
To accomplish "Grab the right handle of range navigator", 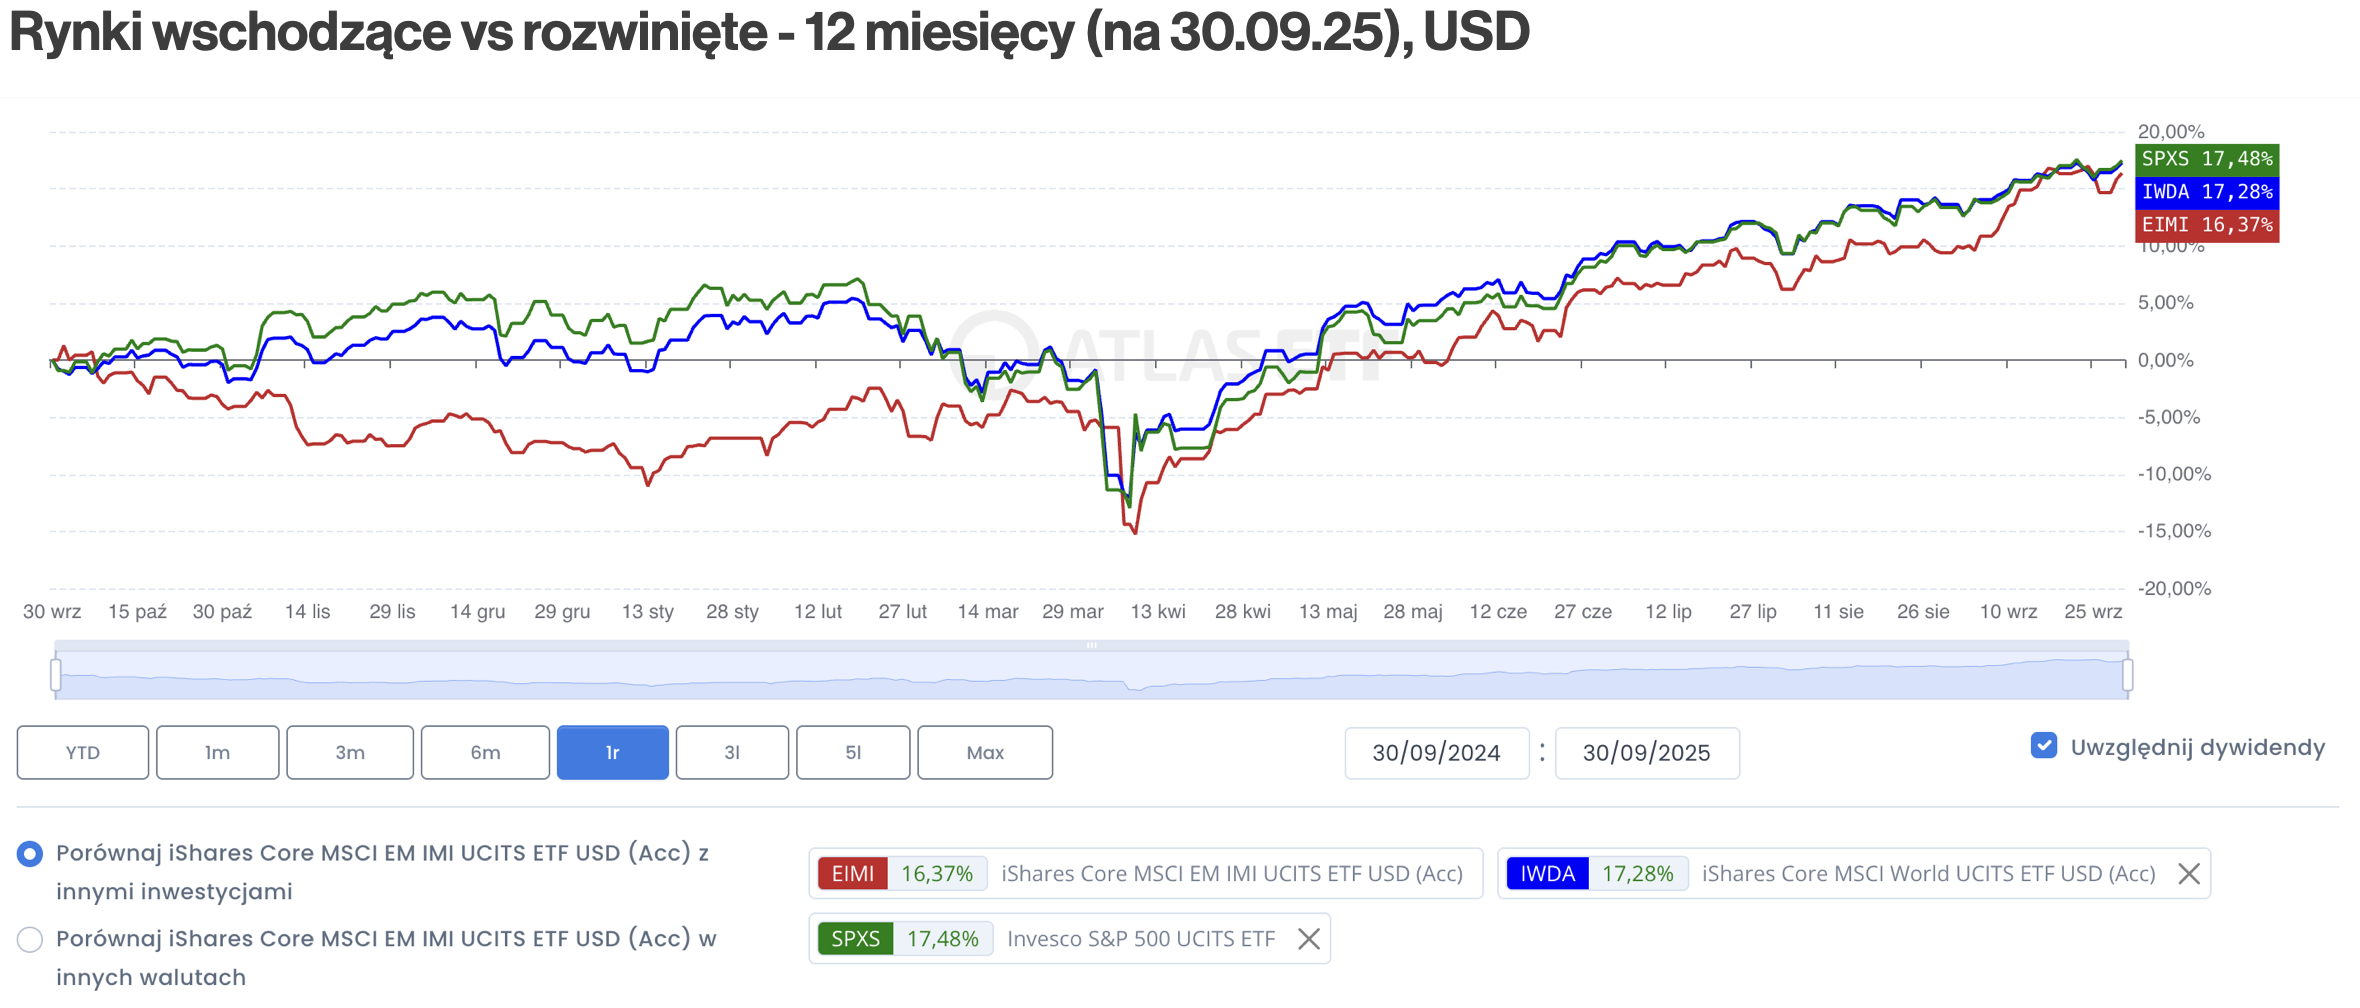I will pyautogui.click(x=2127, y=675).
